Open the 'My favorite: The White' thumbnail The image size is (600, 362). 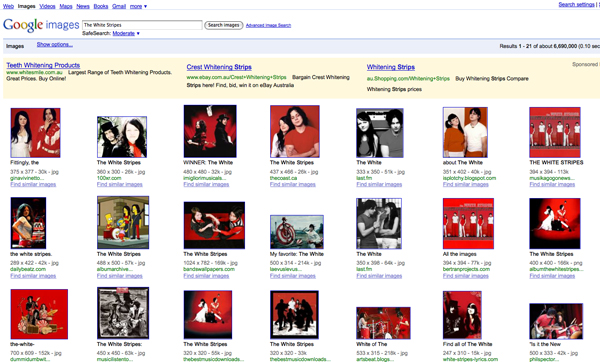297,232
